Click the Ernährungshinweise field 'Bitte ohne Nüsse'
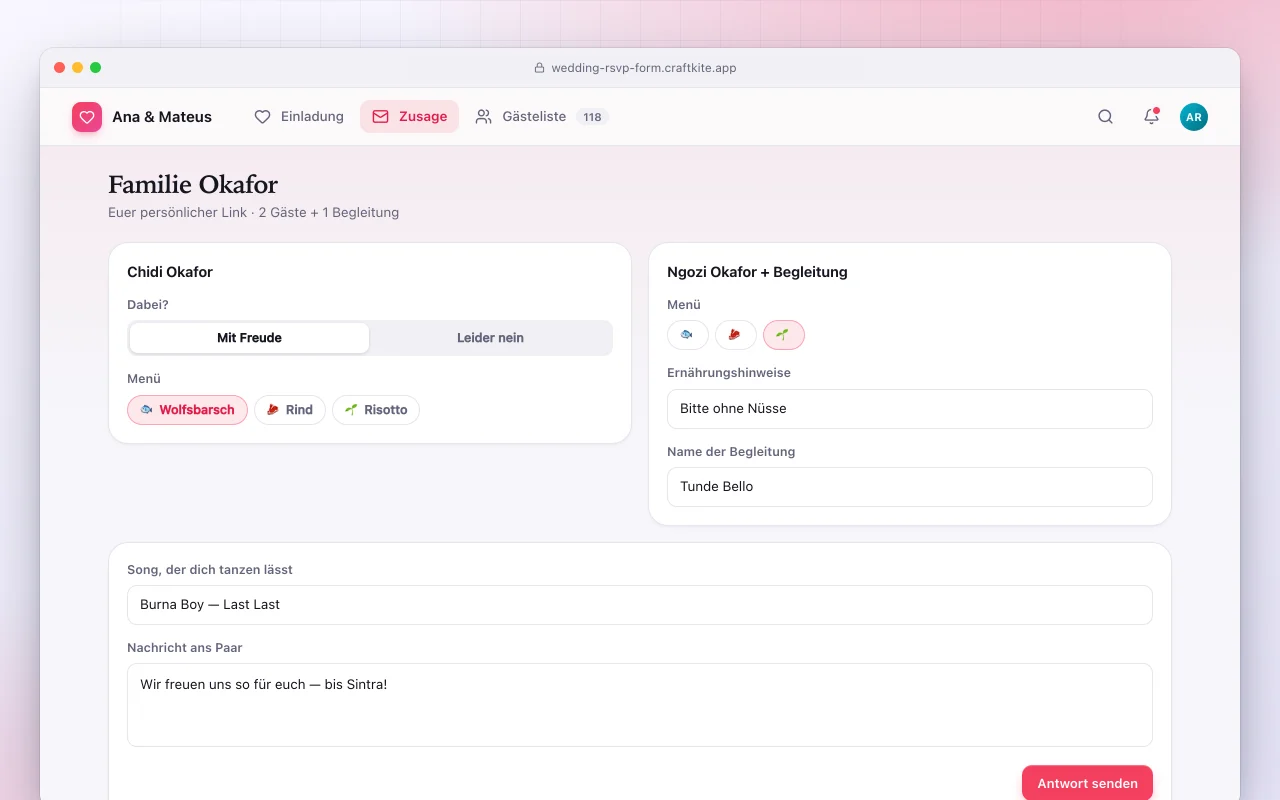This screenshot has height=800, width=1280. coord(910,409)
